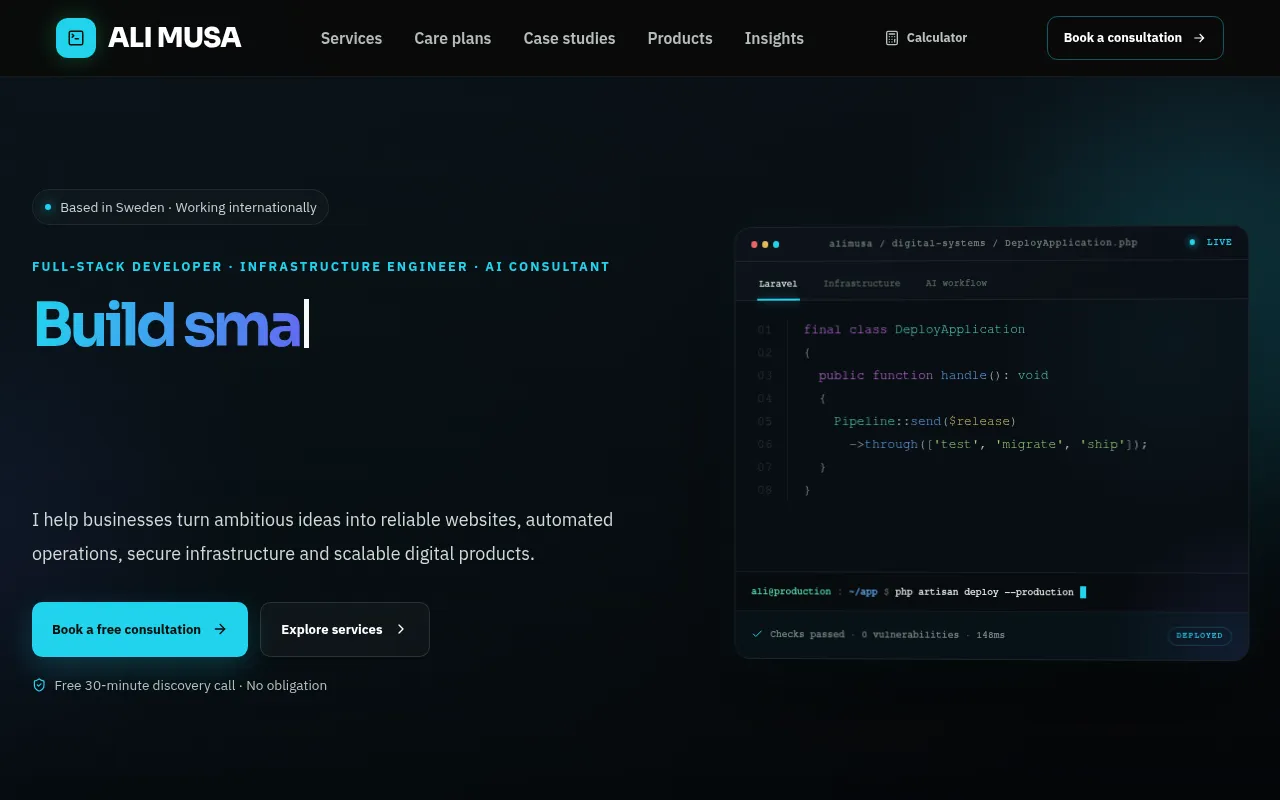Click the arrow icon on Book a free consultation
This screenshot has width=1280, height=800.
(220, 630)
